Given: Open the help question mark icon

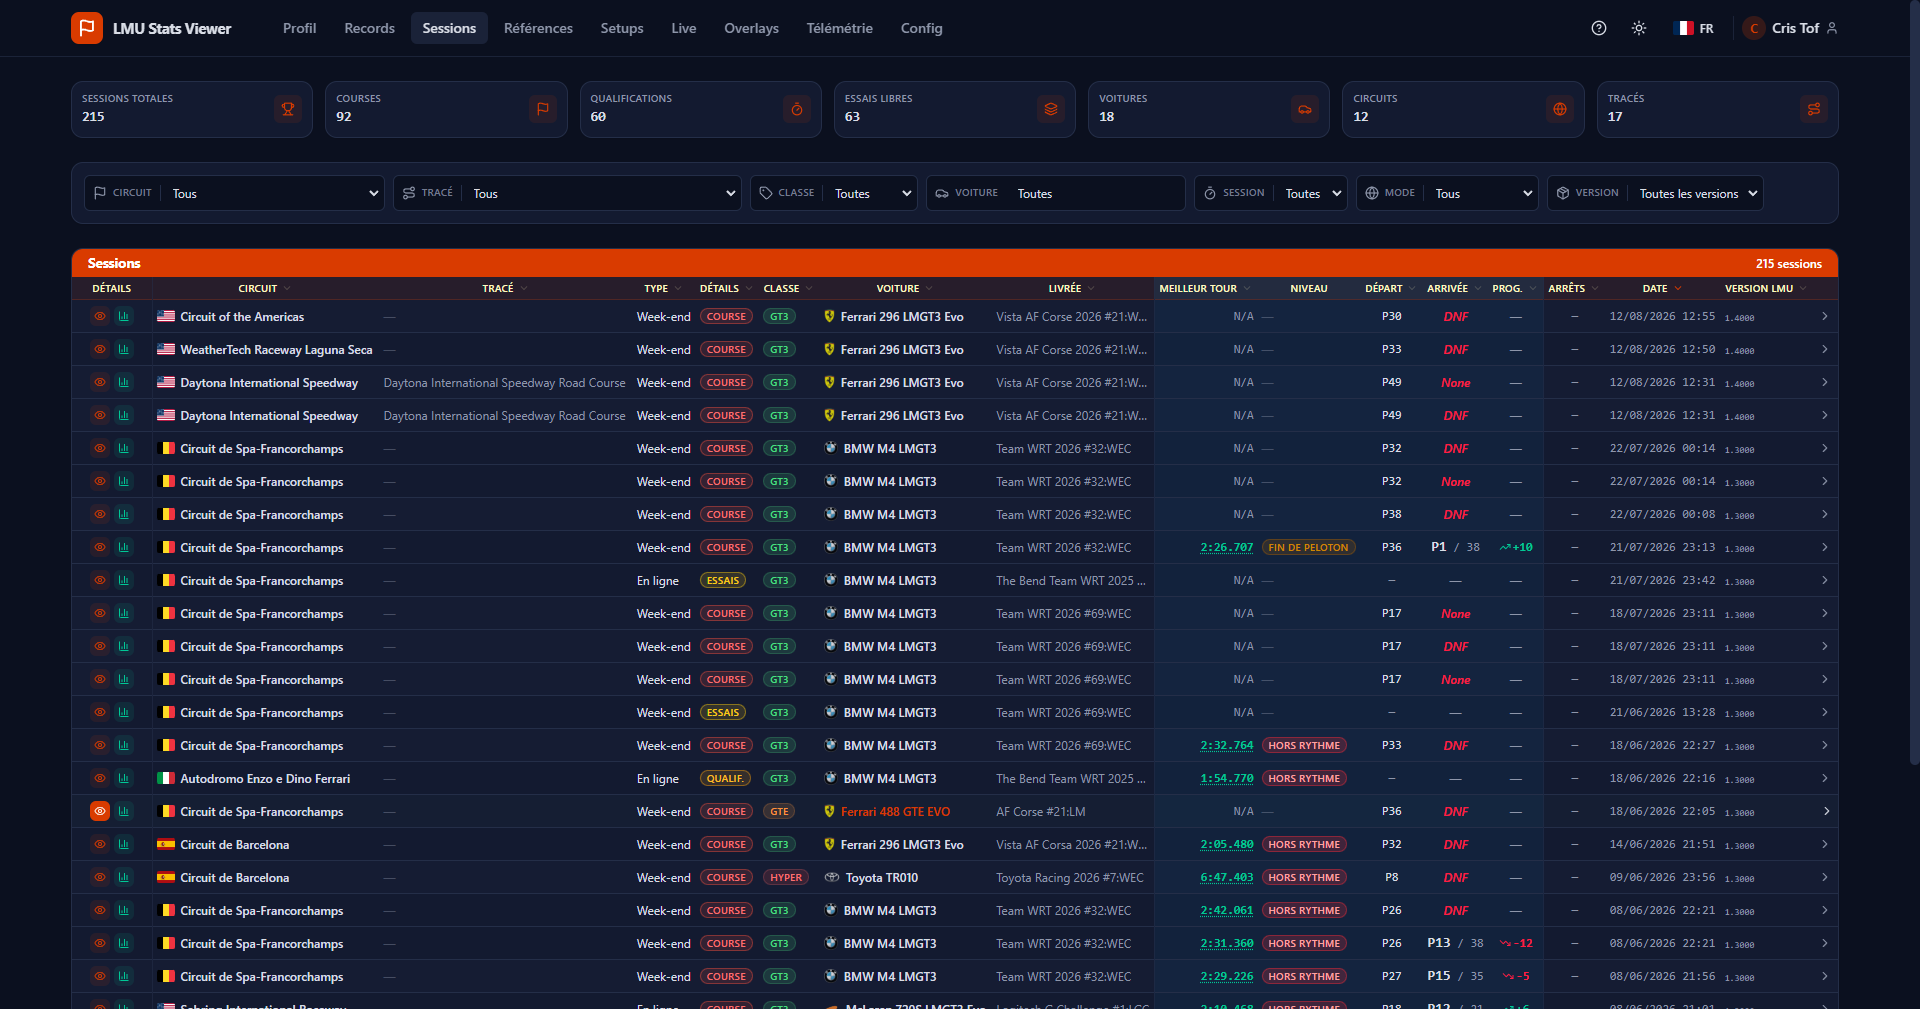Looking at the screenshot, I should (1599, 28).
